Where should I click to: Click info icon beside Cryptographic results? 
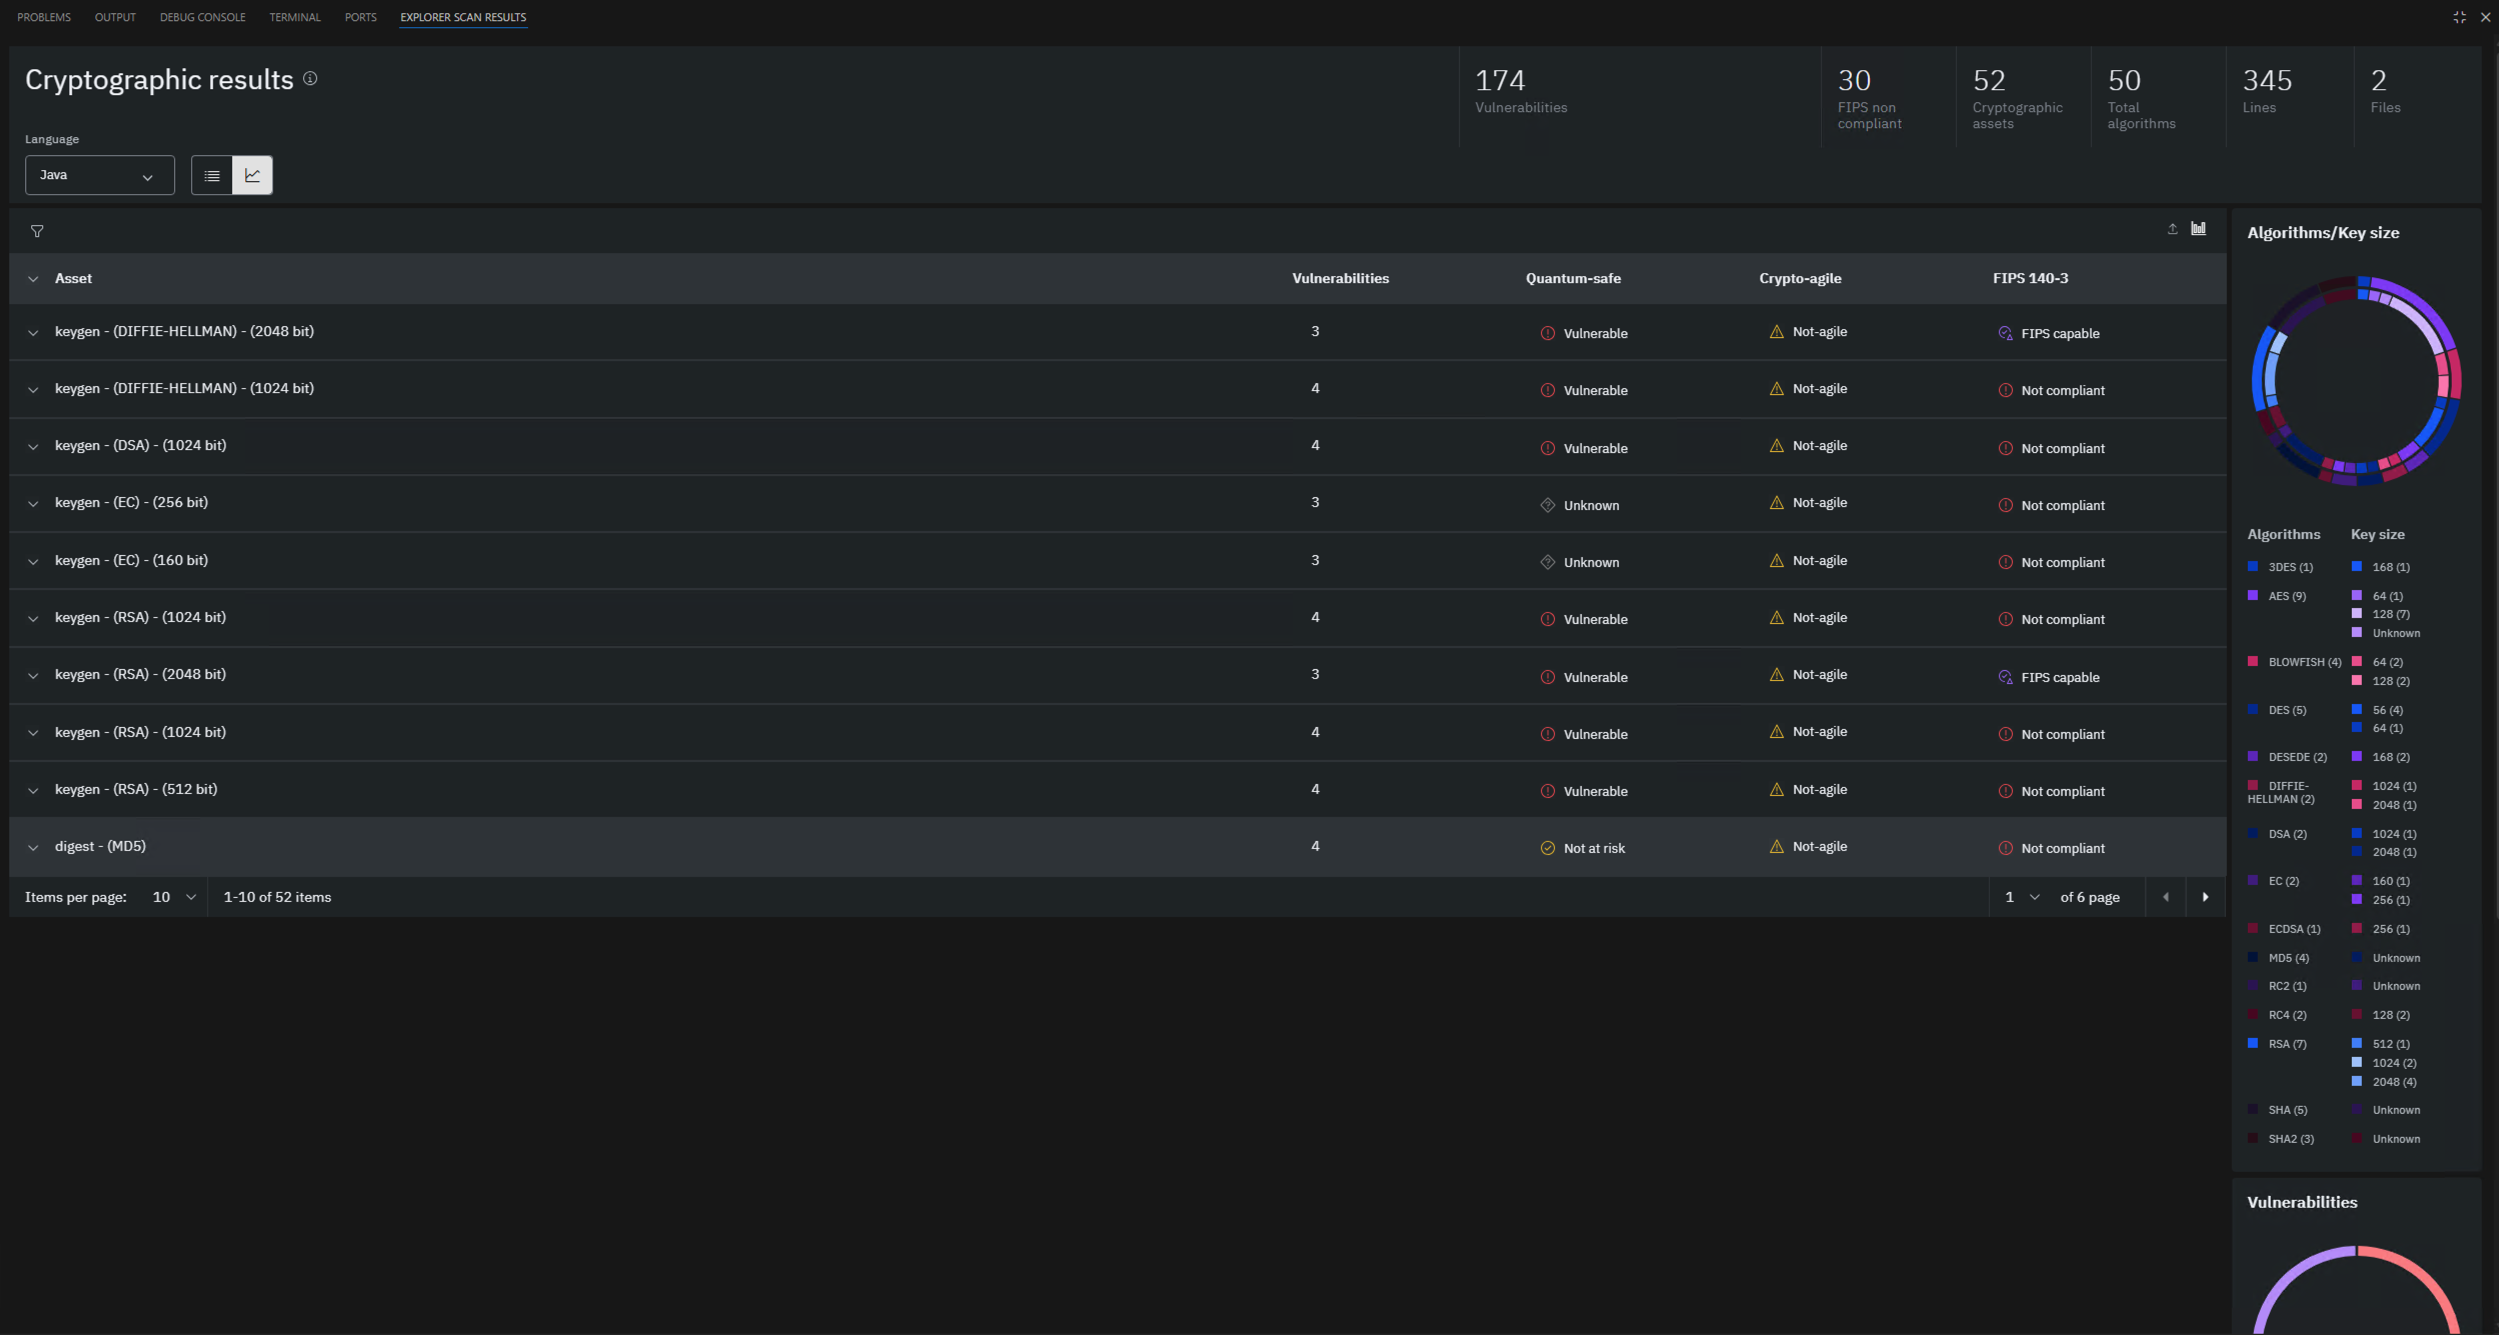310,79
